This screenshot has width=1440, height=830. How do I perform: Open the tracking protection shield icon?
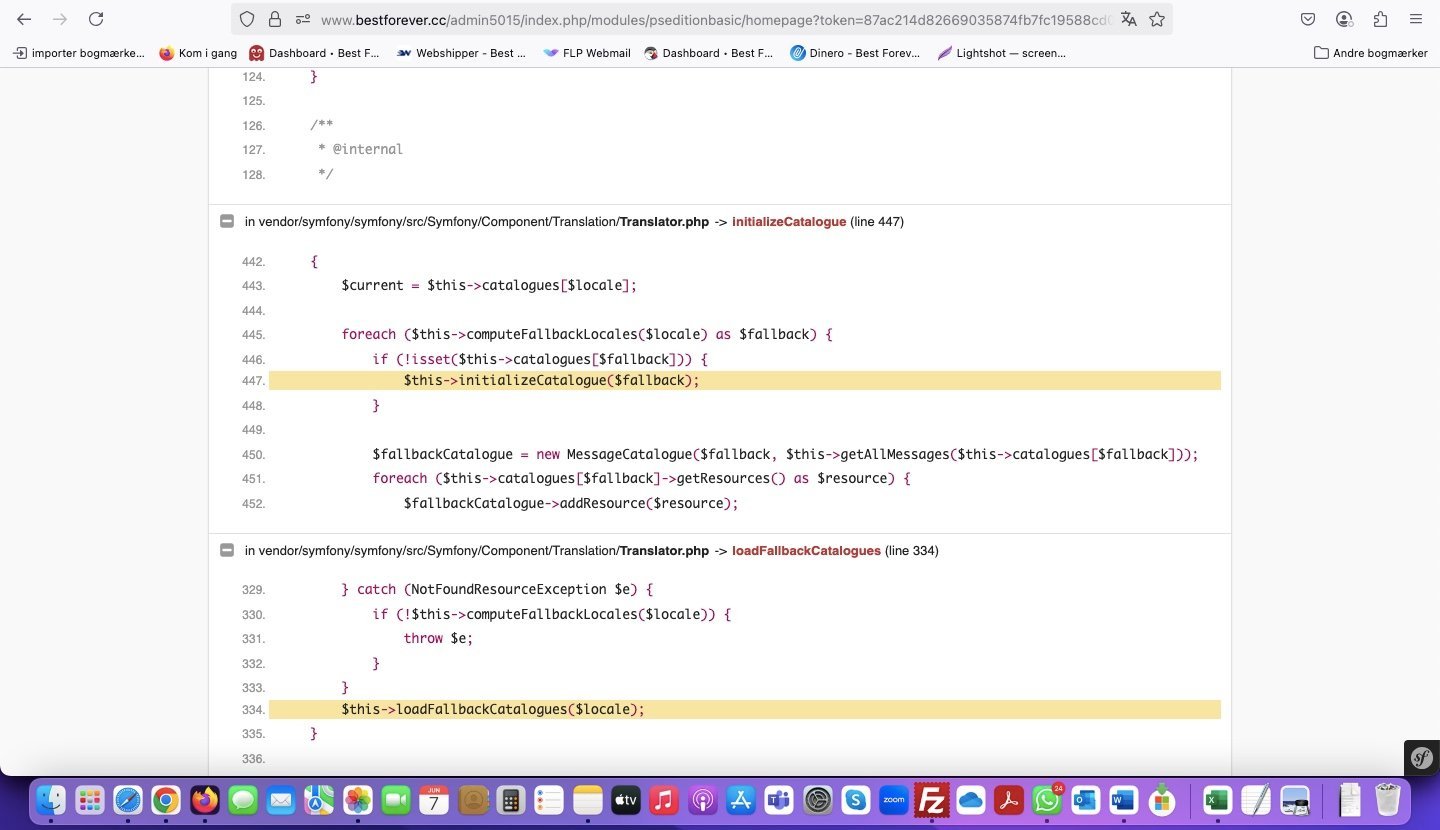coord(247,19)
